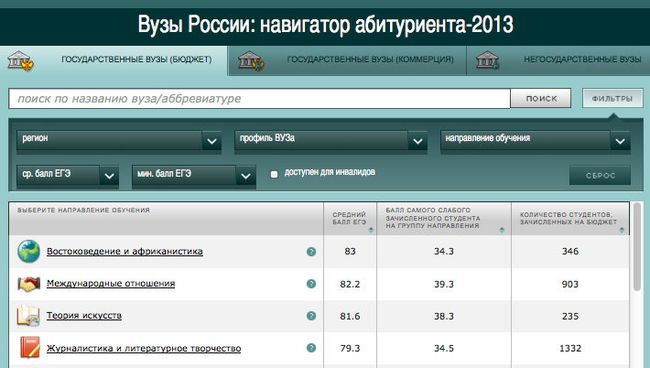Select the average score value 82.2
This screenshot has width=650, height=368.
tap(350, 284)
